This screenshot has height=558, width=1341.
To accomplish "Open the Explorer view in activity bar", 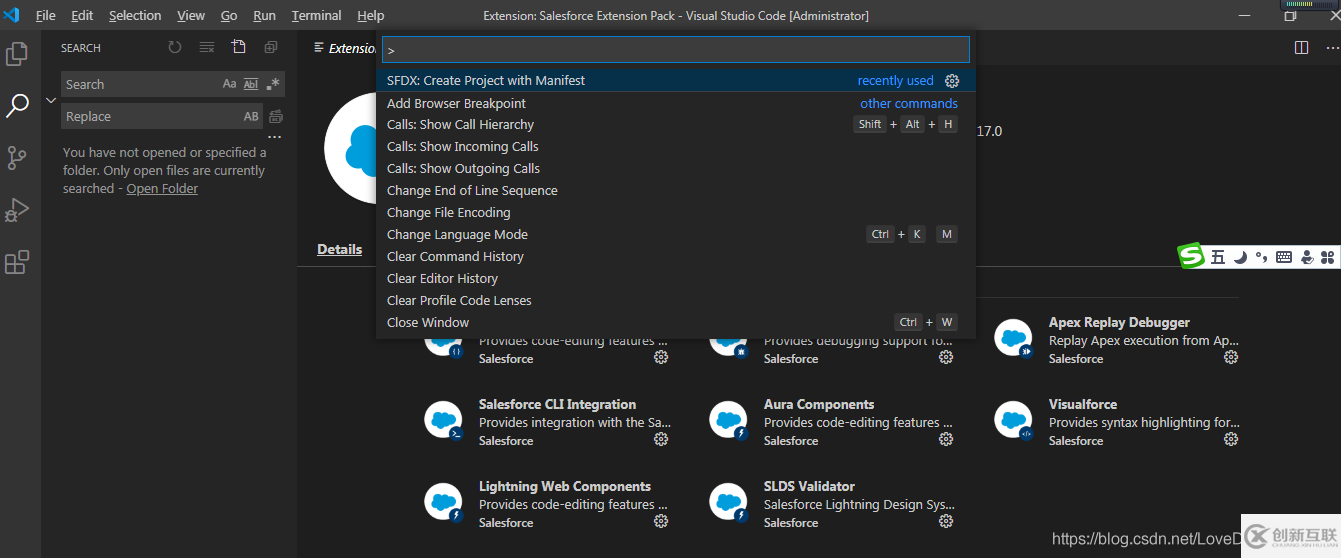I will [17, 54].
